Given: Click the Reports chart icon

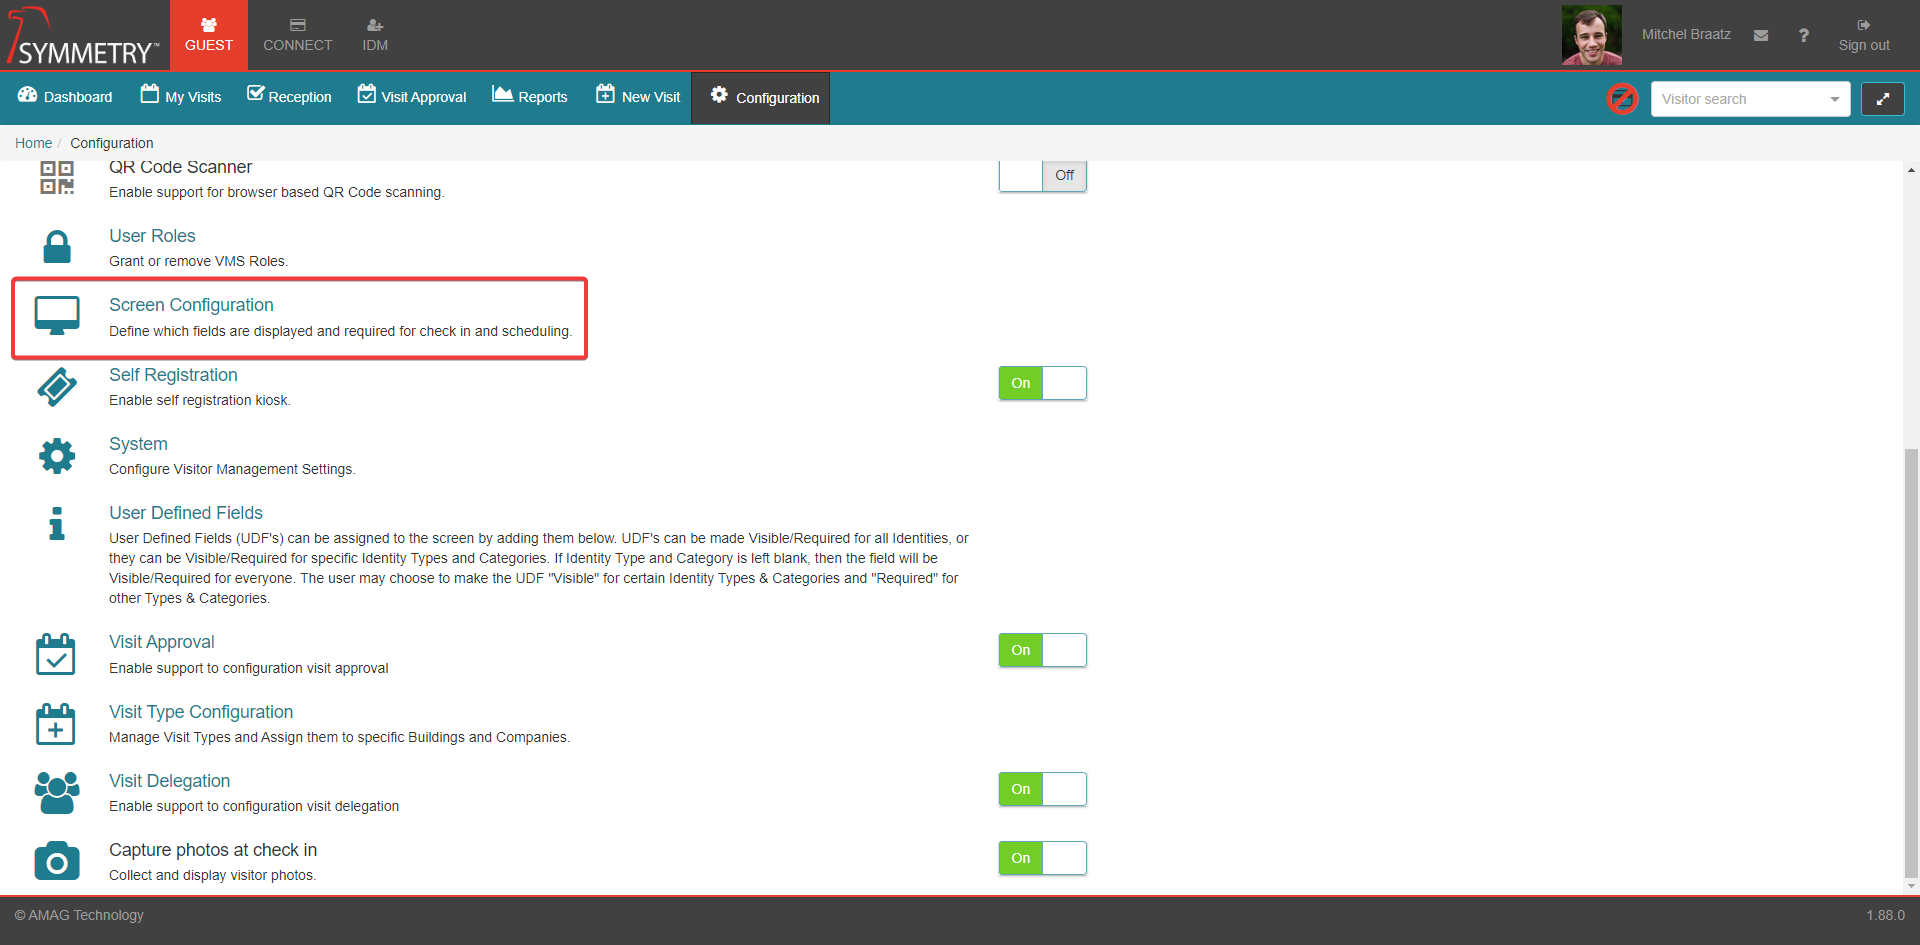Looking at the screenshot, I should (x=502, y=94).
